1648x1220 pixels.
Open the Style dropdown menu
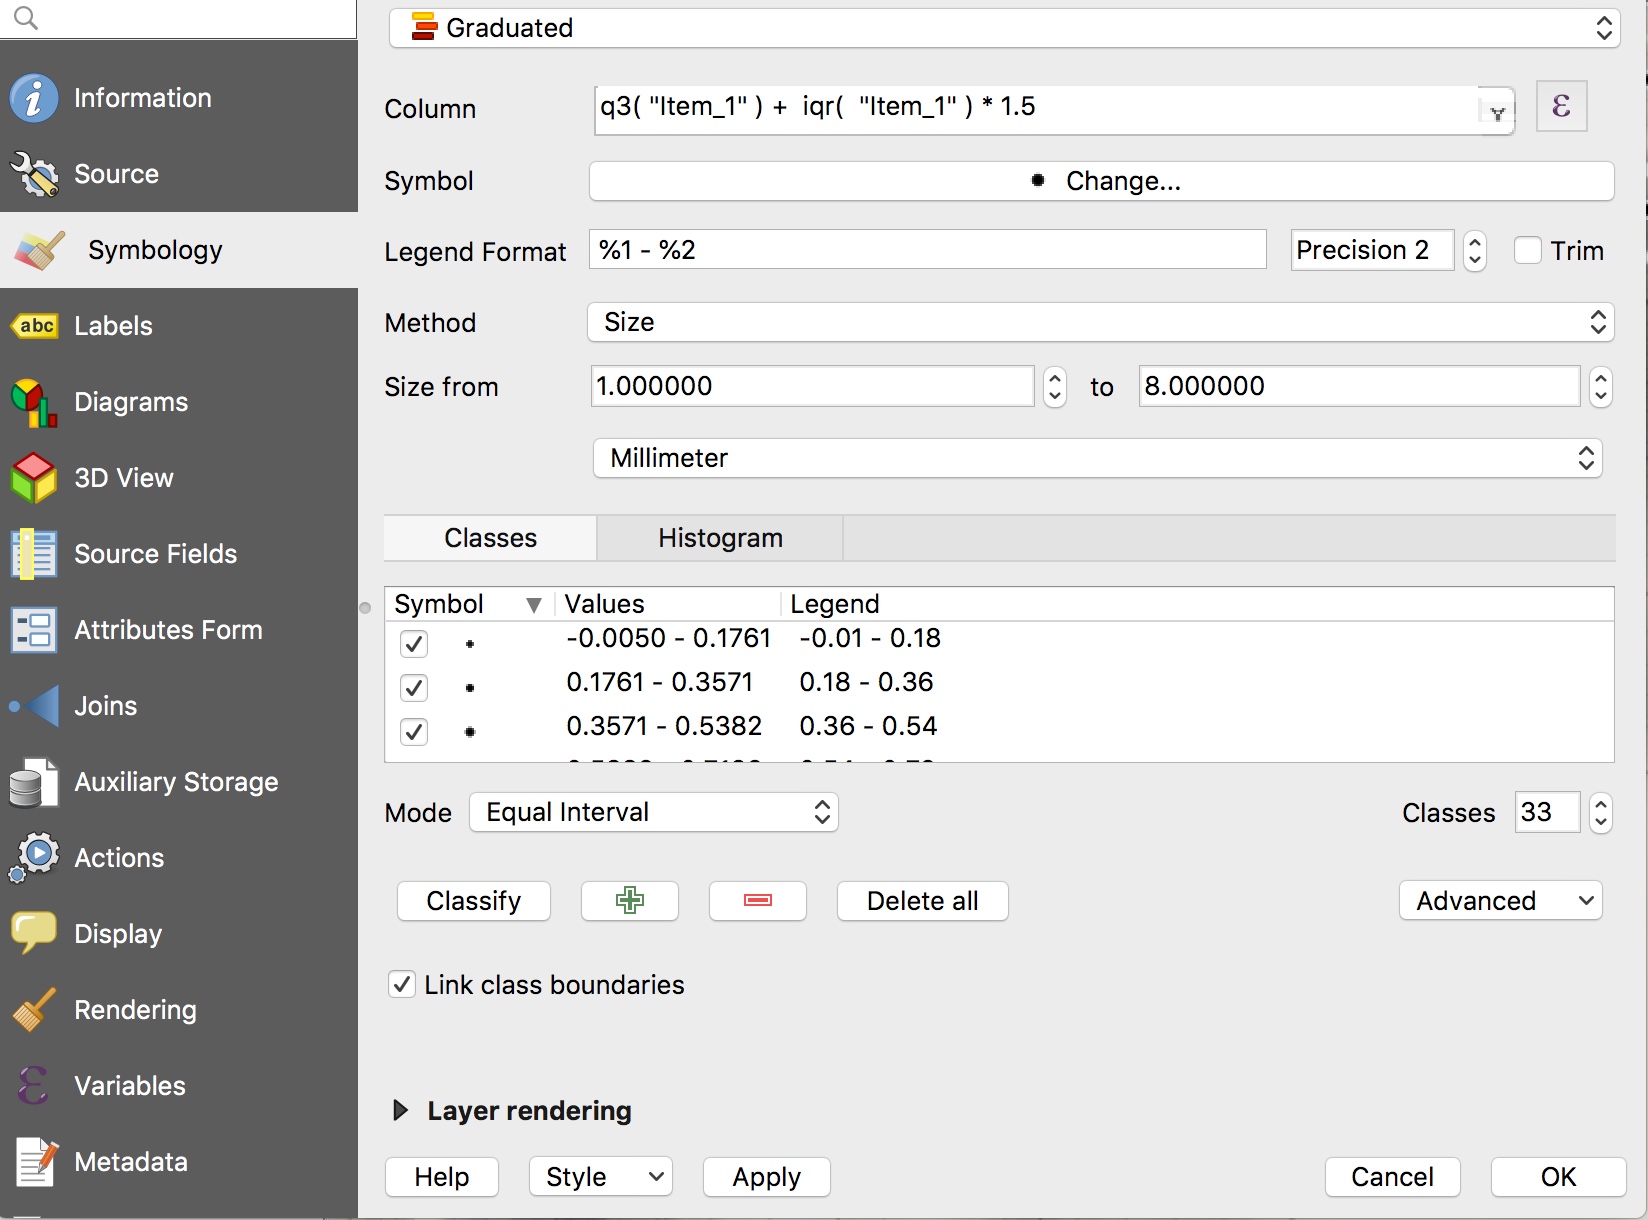[601, 1177]
